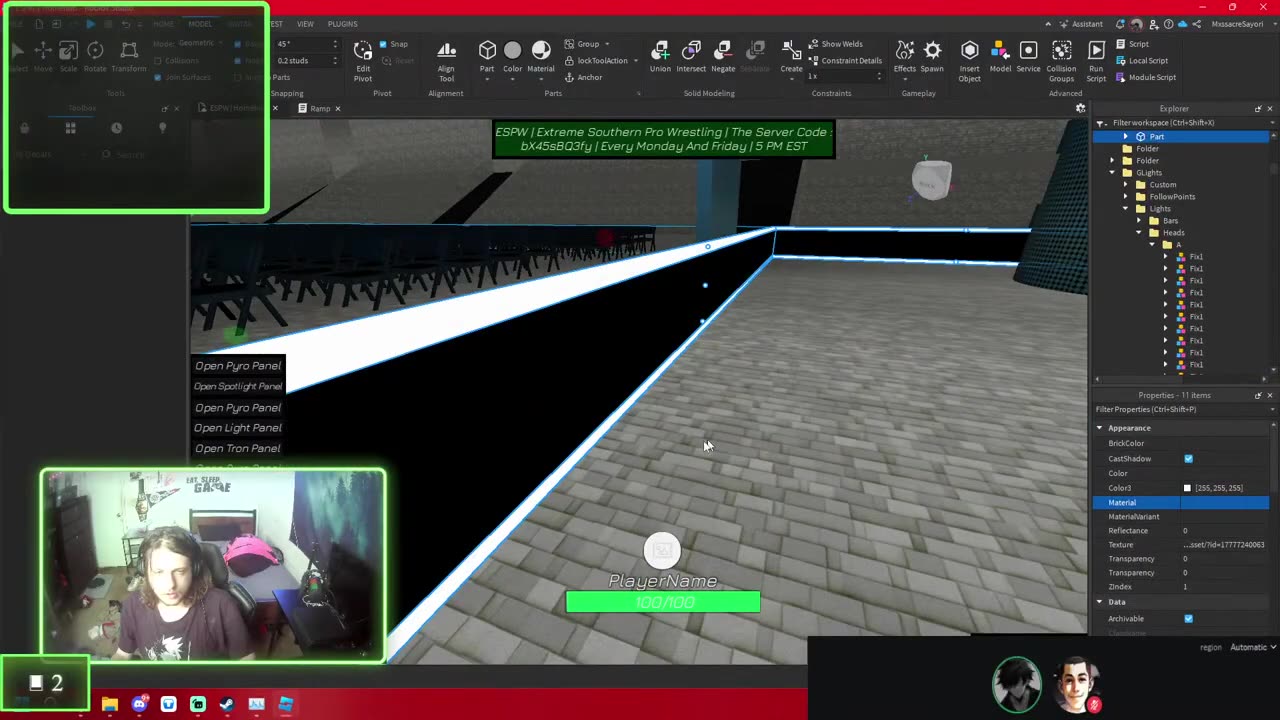Toggle the Archivable checkbox

click(x=1189, y=619)
